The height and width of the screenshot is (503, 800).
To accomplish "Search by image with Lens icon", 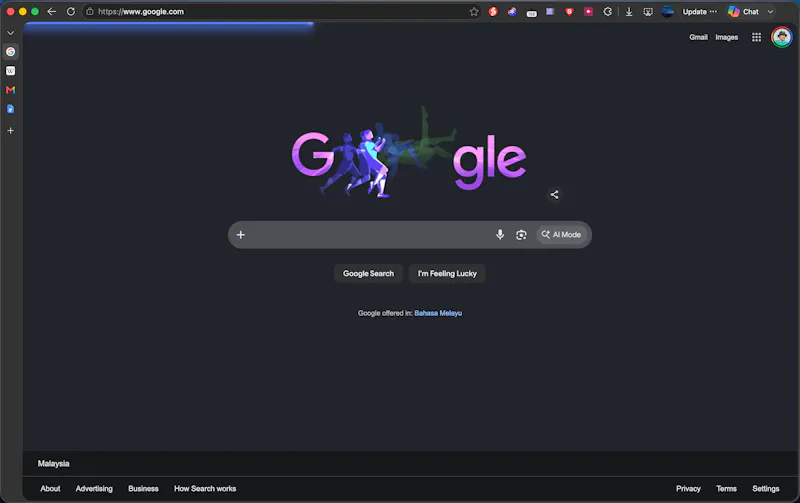I will tap(521, 235).
